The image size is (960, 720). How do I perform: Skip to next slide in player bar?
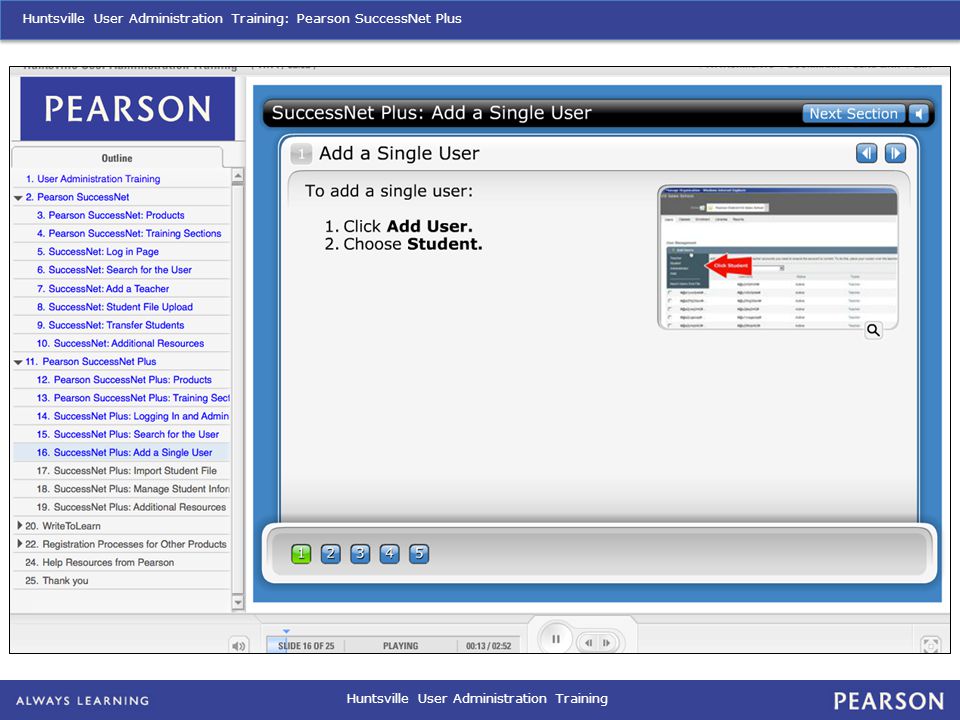coord(606,643)
